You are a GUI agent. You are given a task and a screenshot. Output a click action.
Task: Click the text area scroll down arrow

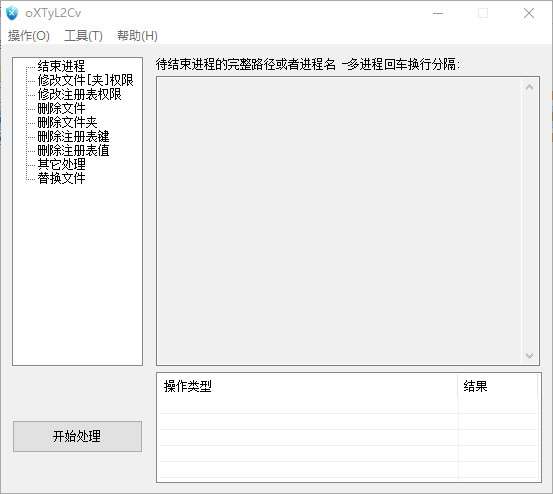pyautogui.click(x=529, y=355)
